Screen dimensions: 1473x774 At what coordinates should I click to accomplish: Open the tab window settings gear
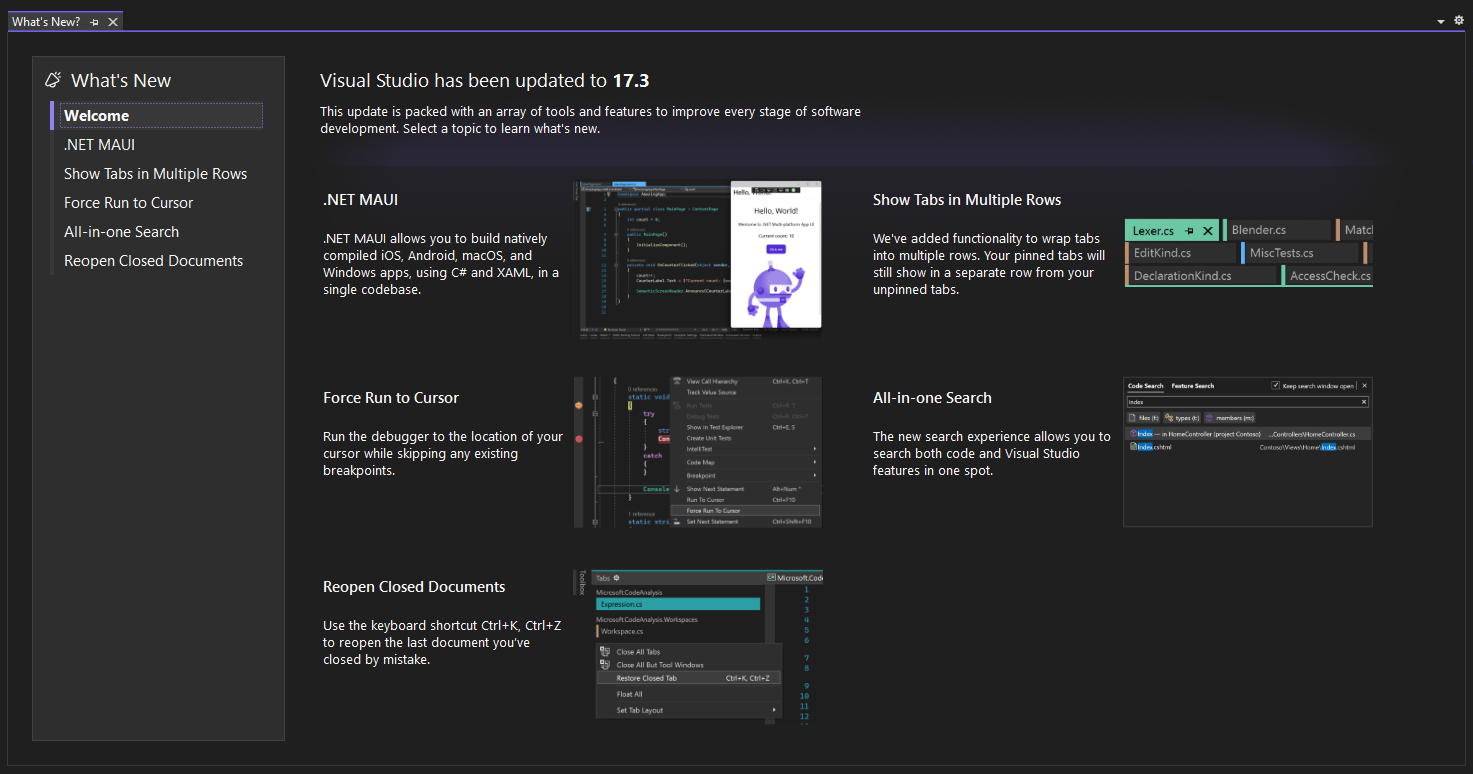(1459, 21)
